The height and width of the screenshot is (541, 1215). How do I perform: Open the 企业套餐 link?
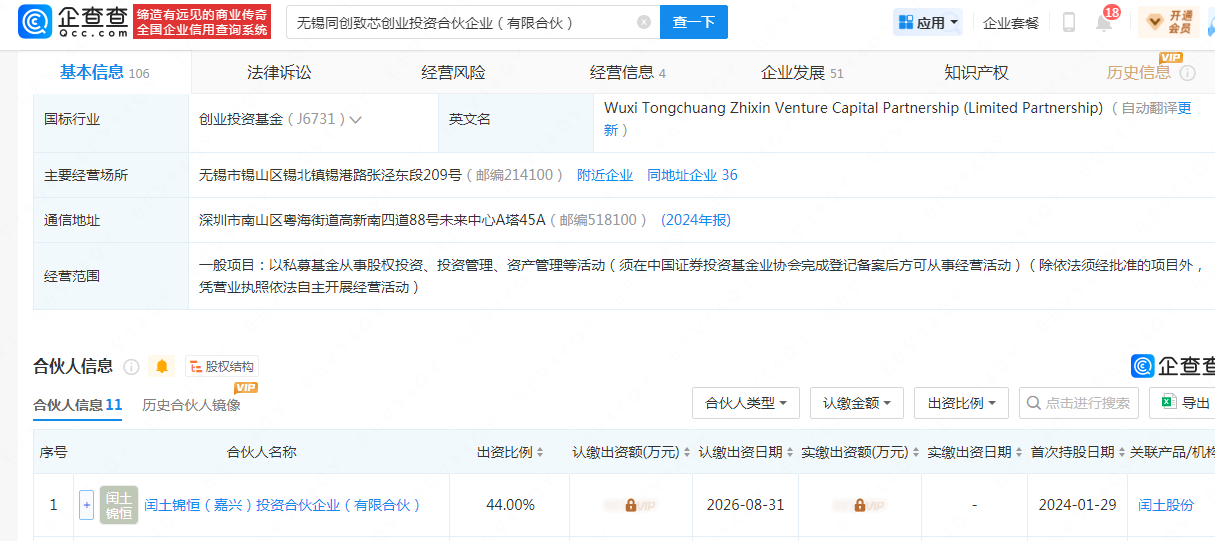pos(1011,22)
